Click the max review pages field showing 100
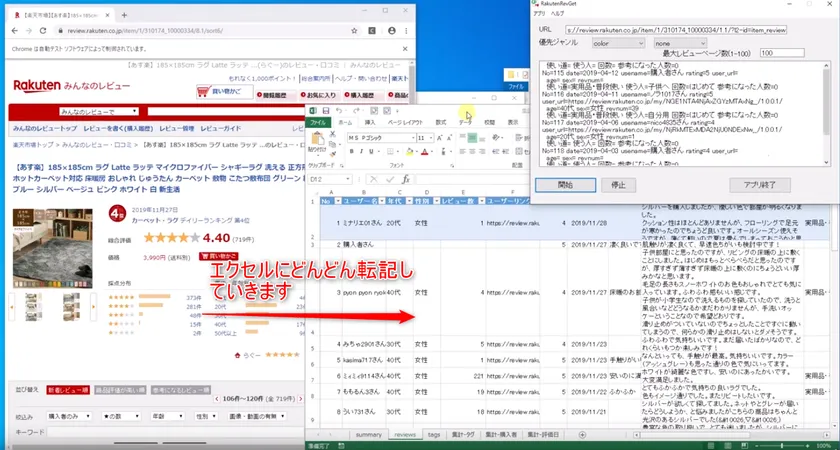Viewport: 840px width, 450px height. click(782, 52)
